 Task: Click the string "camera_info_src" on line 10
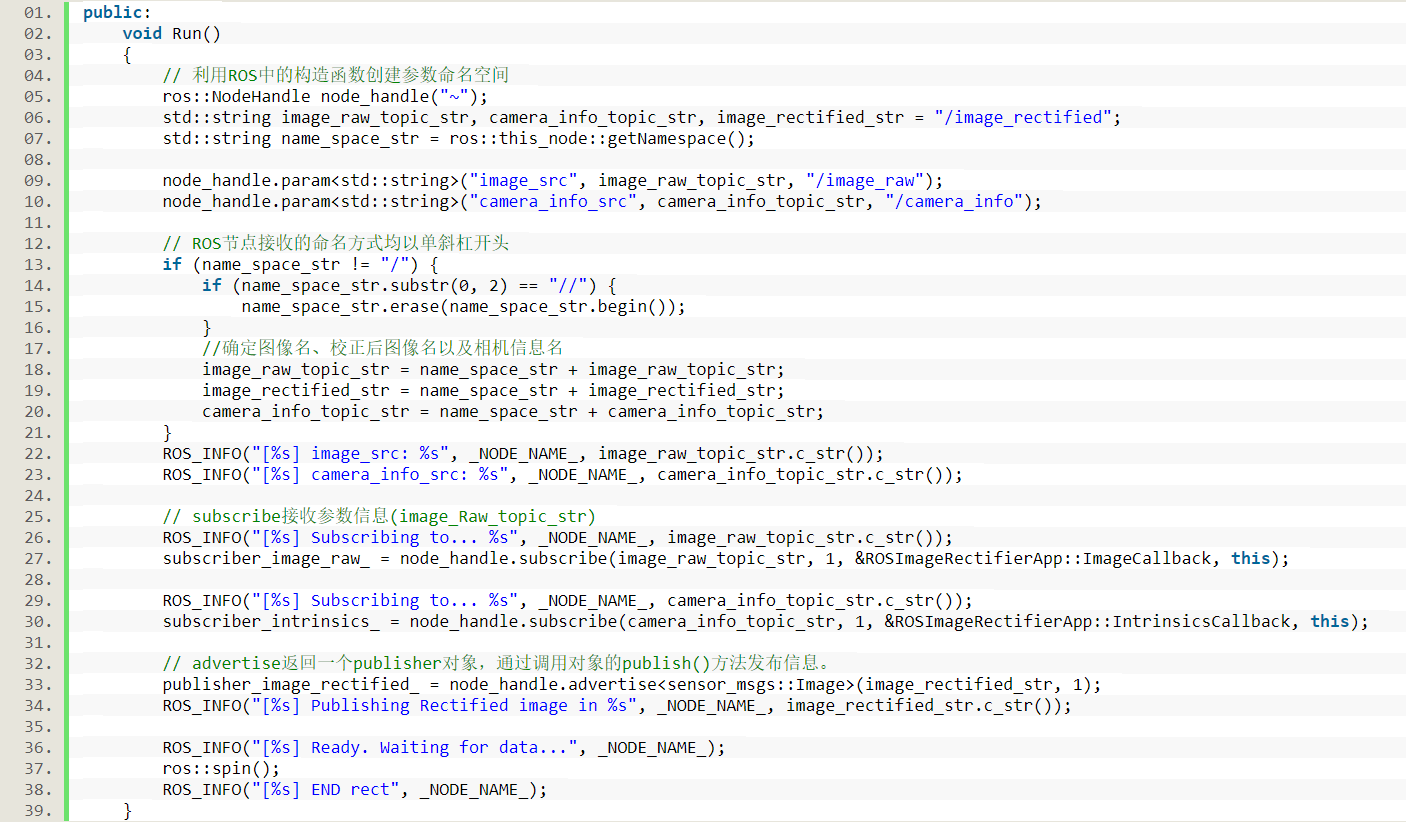click(551, 201)
